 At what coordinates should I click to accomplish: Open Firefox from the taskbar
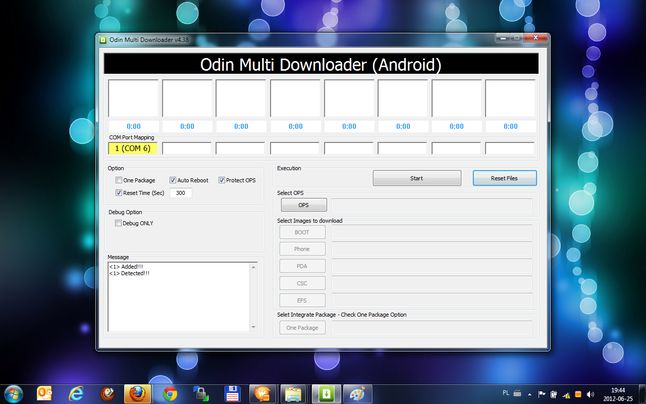(x=137, y=394)
